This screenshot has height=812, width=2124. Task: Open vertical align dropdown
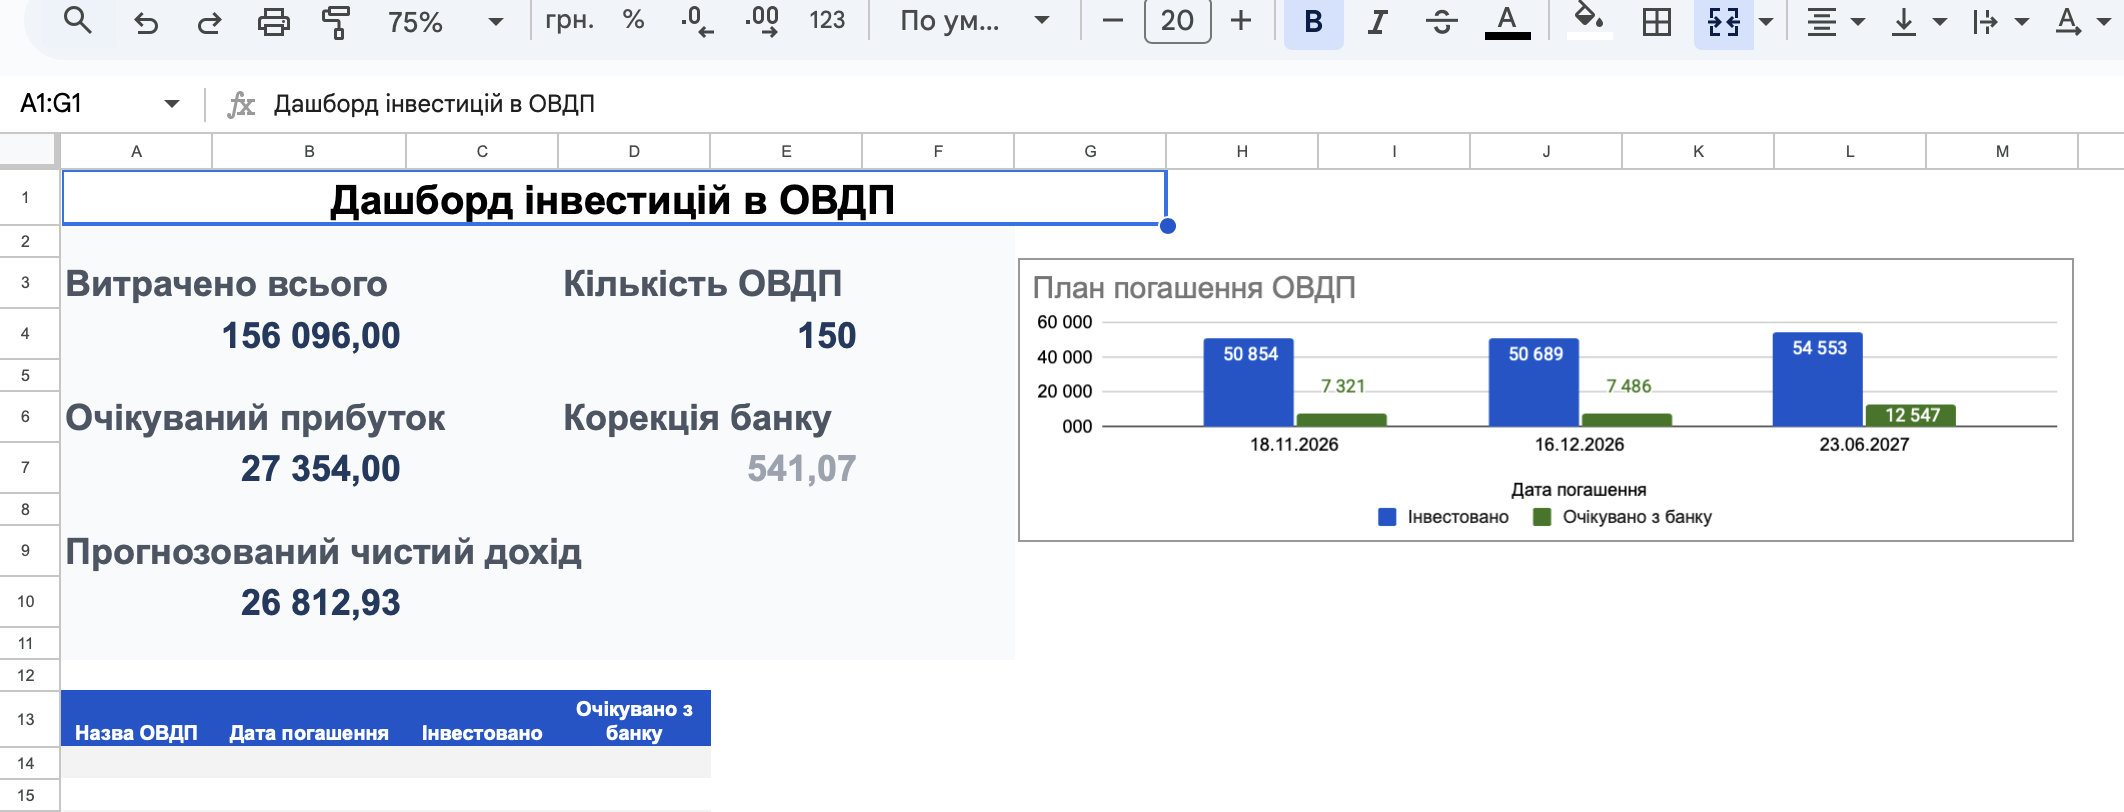(1918, 22)
